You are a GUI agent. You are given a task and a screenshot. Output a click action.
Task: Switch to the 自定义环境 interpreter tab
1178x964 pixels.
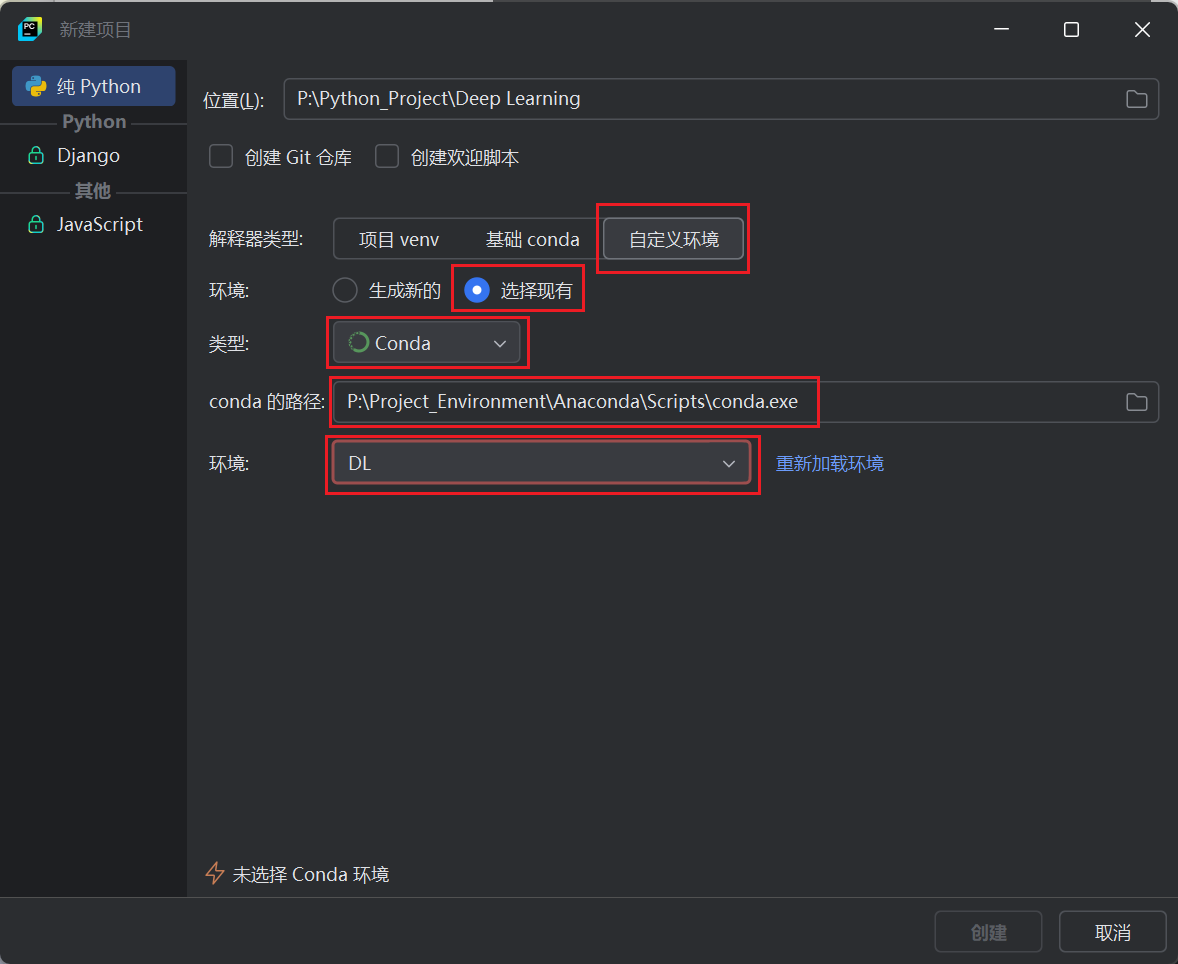[x=674, y=239]
